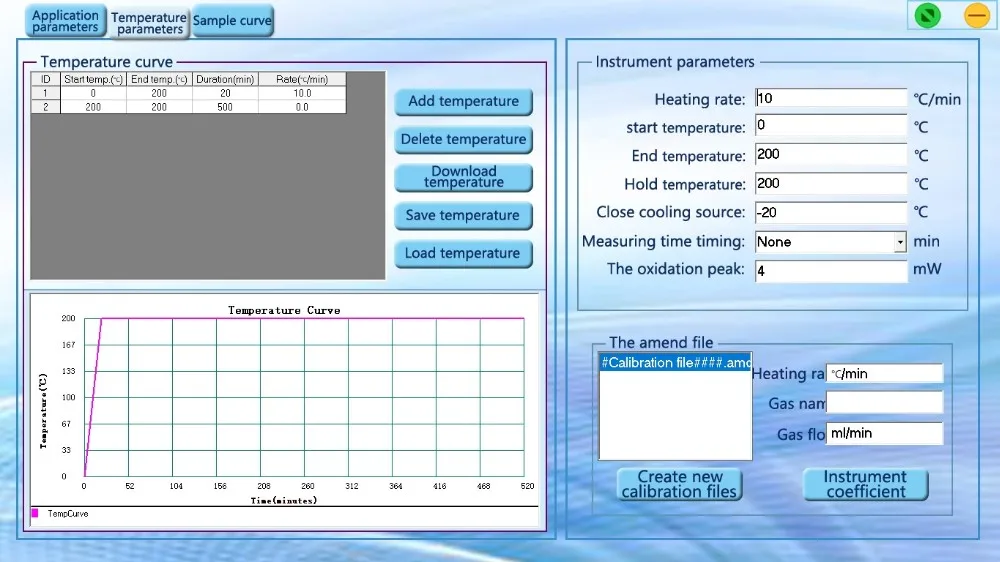
Task: Edit the oxidation peak value field
Action: point(831,270)
